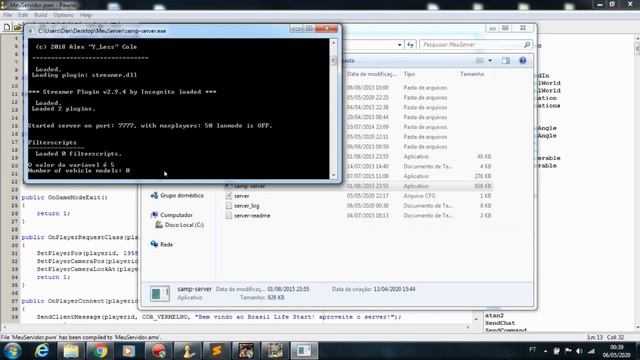Click the SendClientMessage code line
The height and width of the screenshot is (360, 640).
point(219,317)
